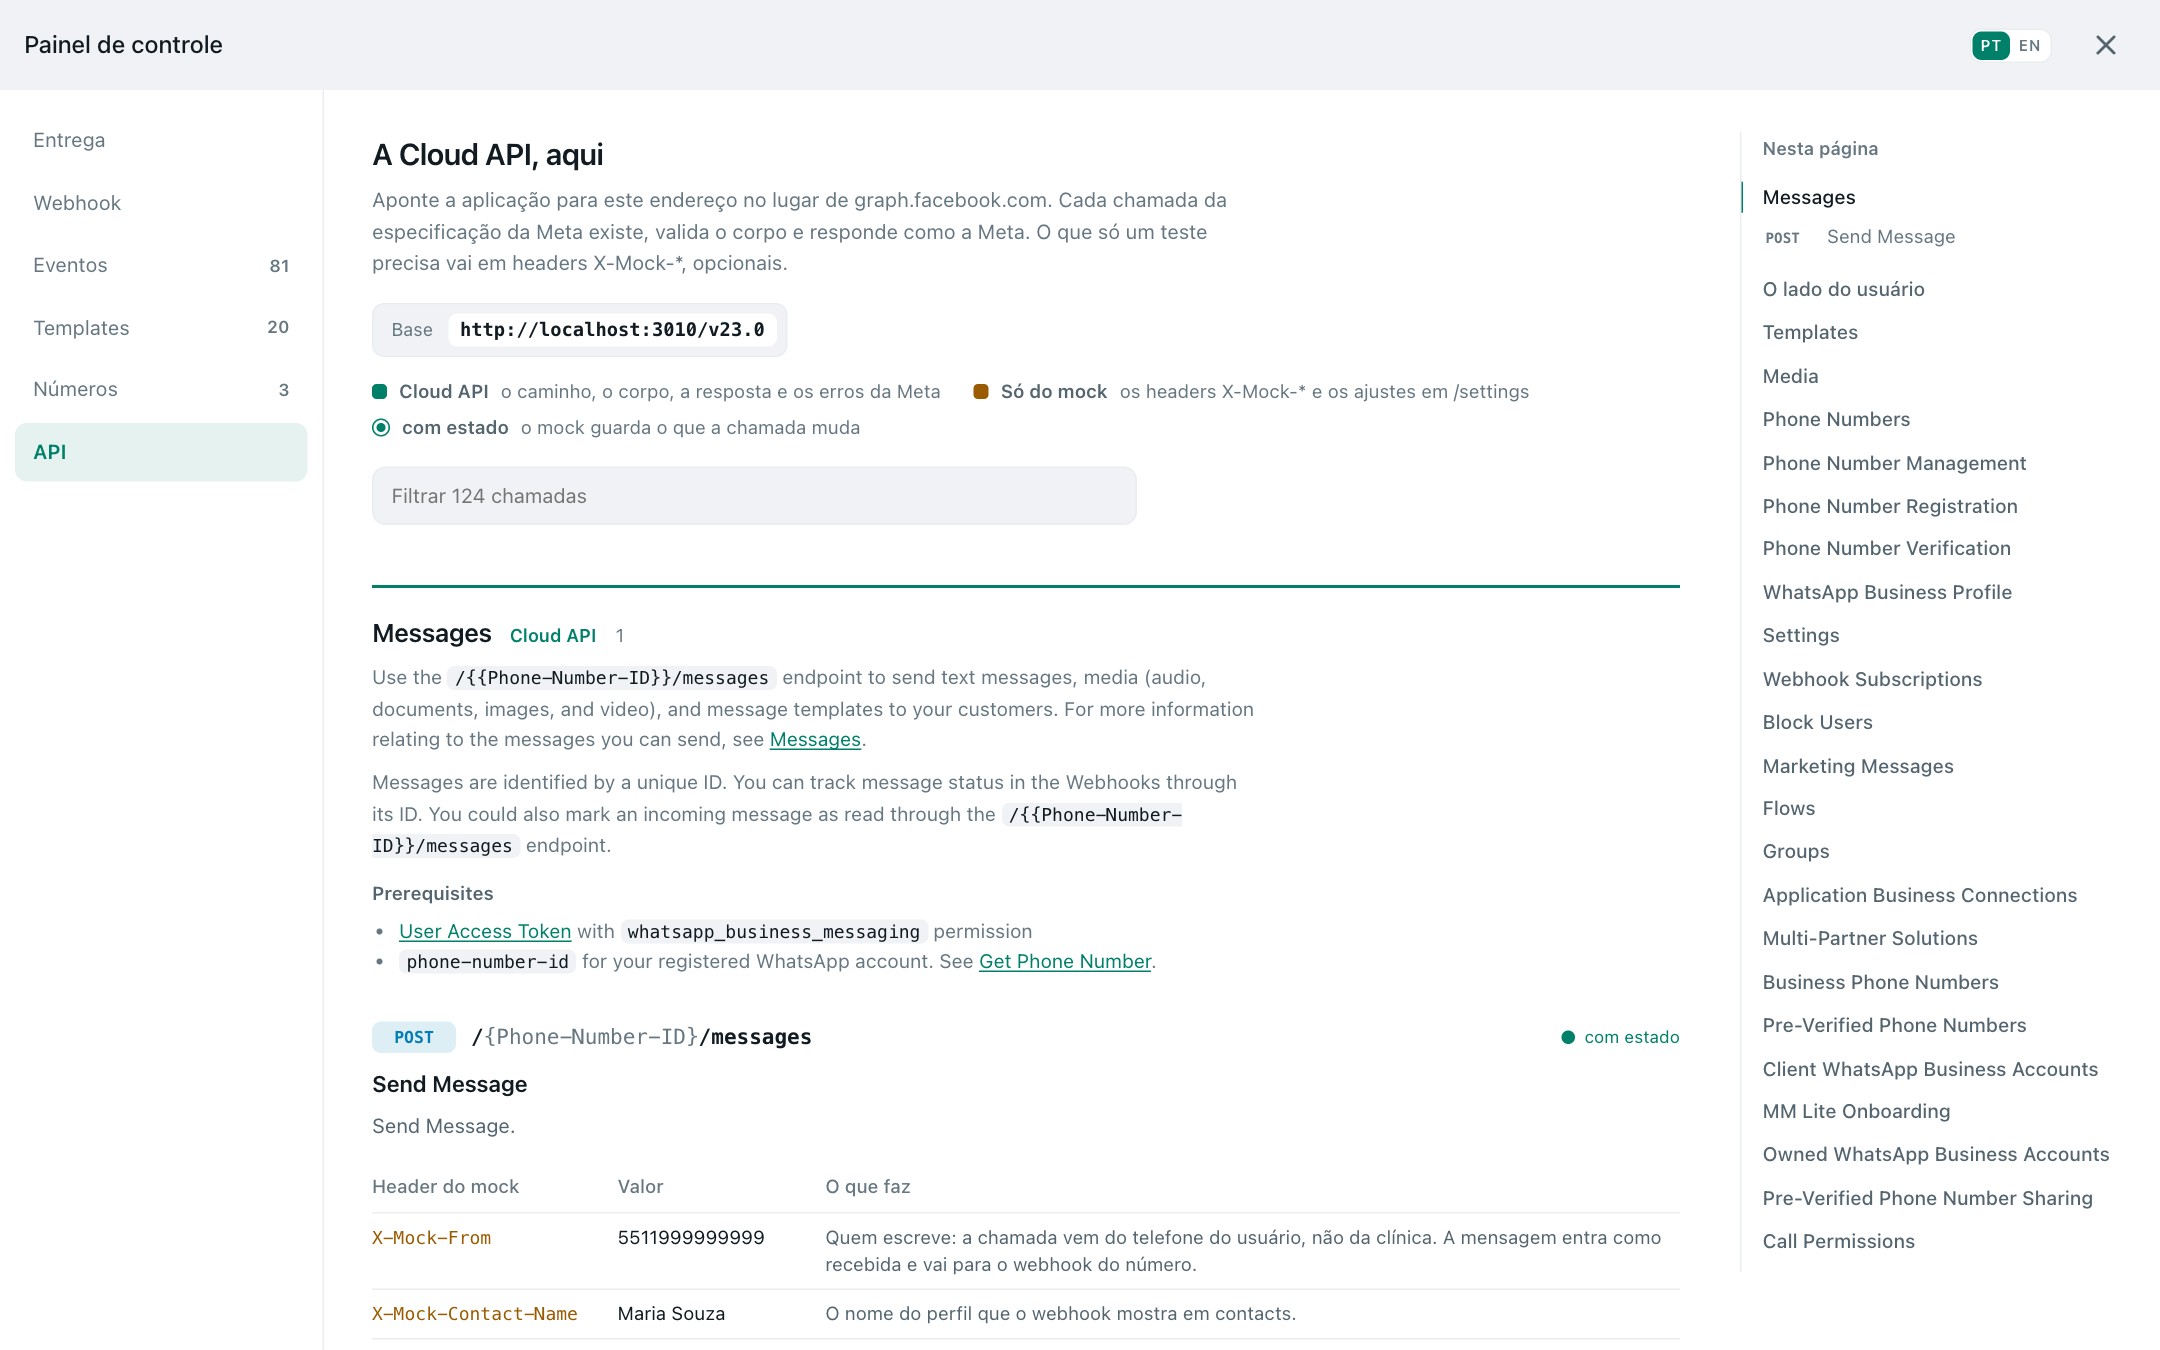
Task: Jump to WhatsApp Business Profile section
Action: point(1887,593)
